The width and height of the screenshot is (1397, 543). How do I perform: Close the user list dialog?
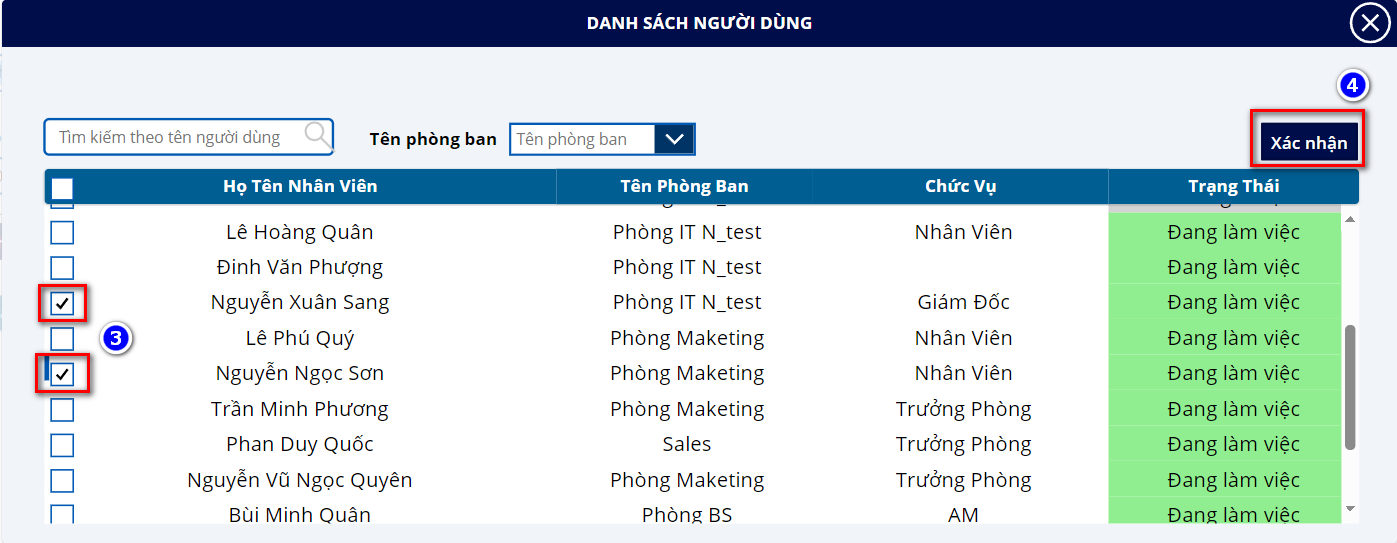(1369, 23)
